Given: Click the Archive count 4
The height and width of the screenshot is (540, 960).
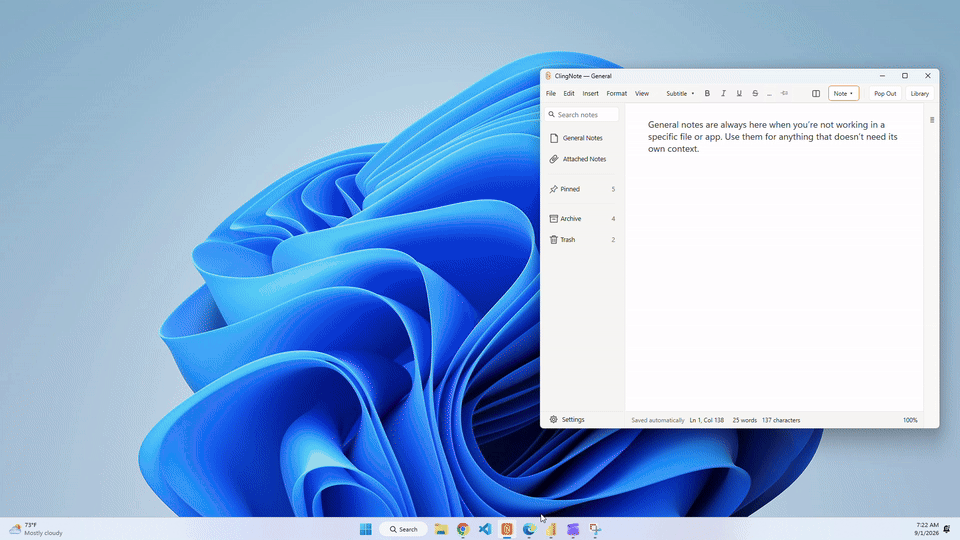Looking at the screenshot, I should pyautogui.click(x=613, y=219).
